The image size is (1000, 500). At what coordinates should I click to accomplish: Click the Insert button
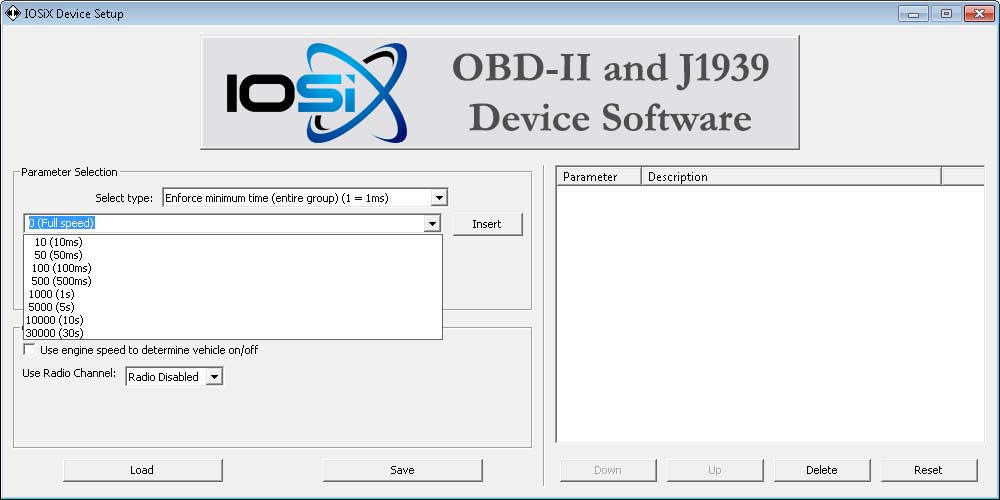(487, 224)
